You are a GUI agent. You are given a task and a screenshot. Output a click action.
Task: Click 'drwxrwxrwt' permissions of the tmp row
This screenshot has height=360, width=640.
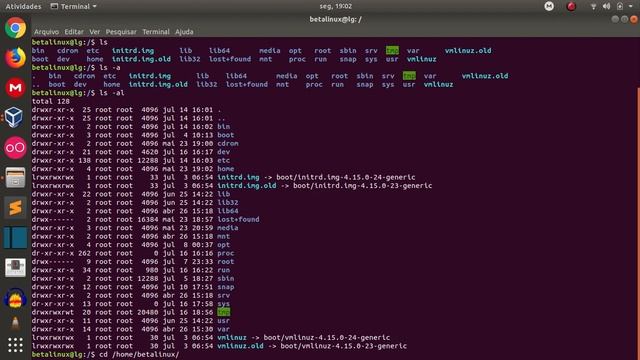point(53,312)
